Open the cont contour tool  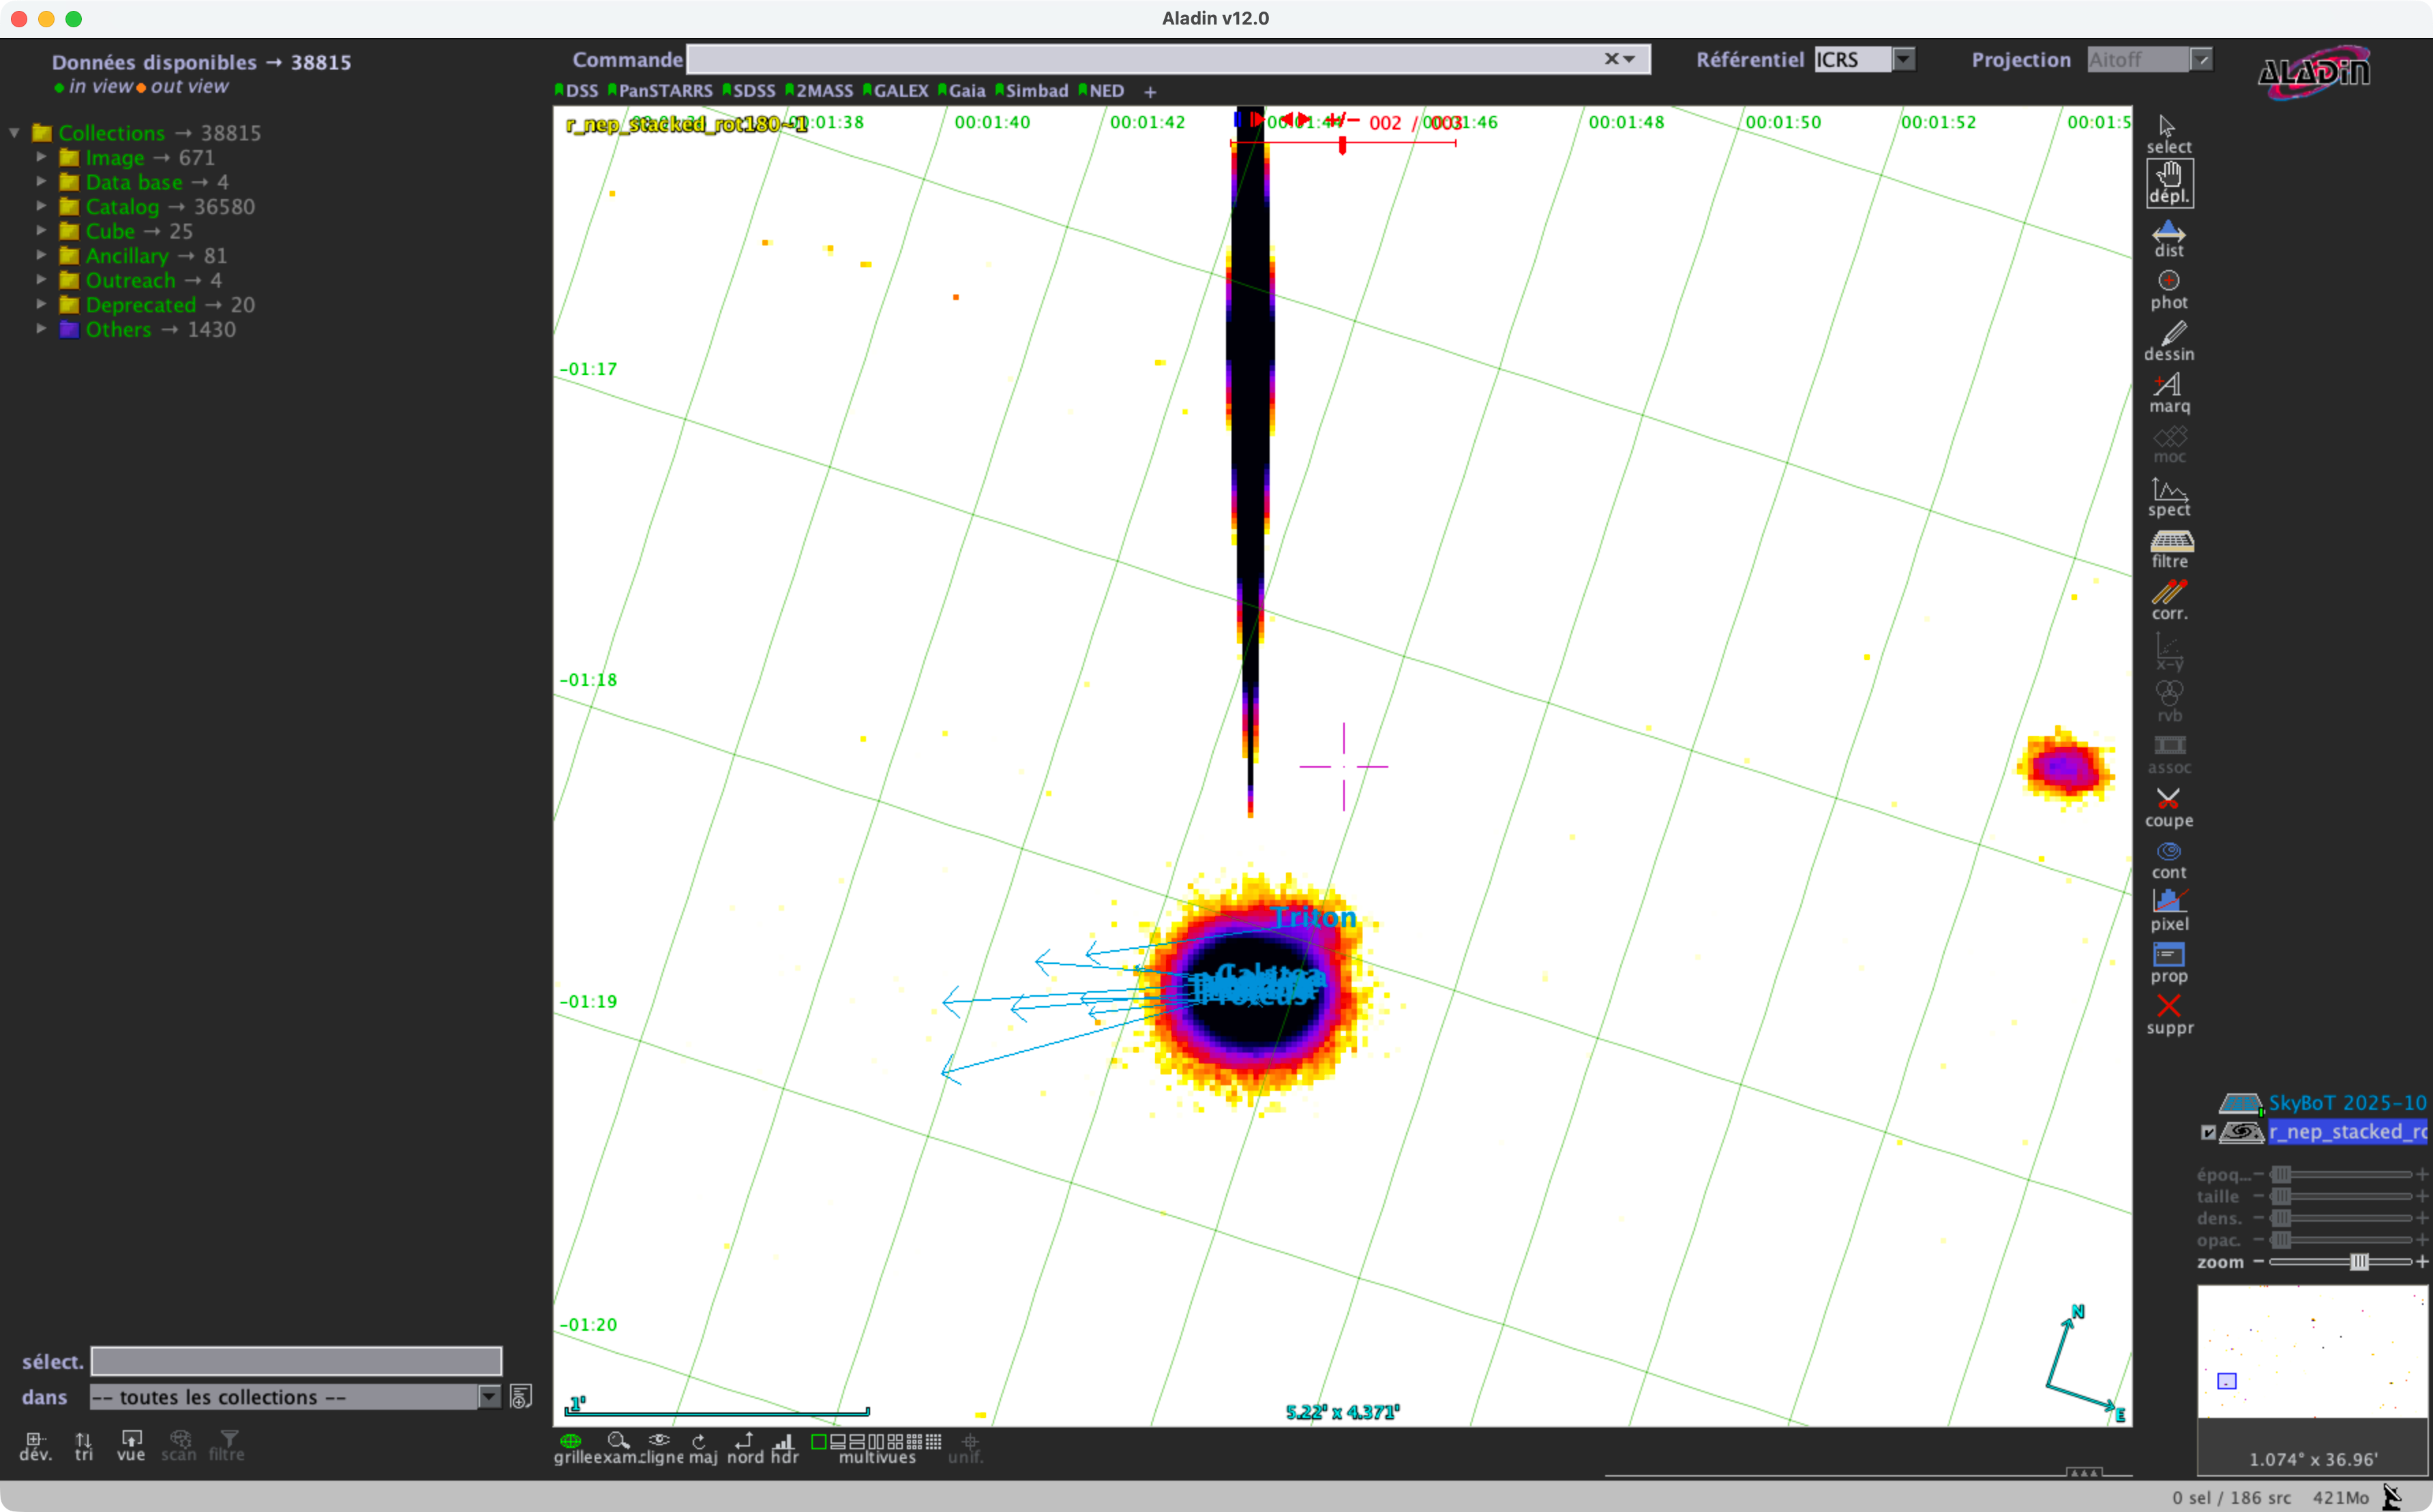click(x=2168, y=860)
